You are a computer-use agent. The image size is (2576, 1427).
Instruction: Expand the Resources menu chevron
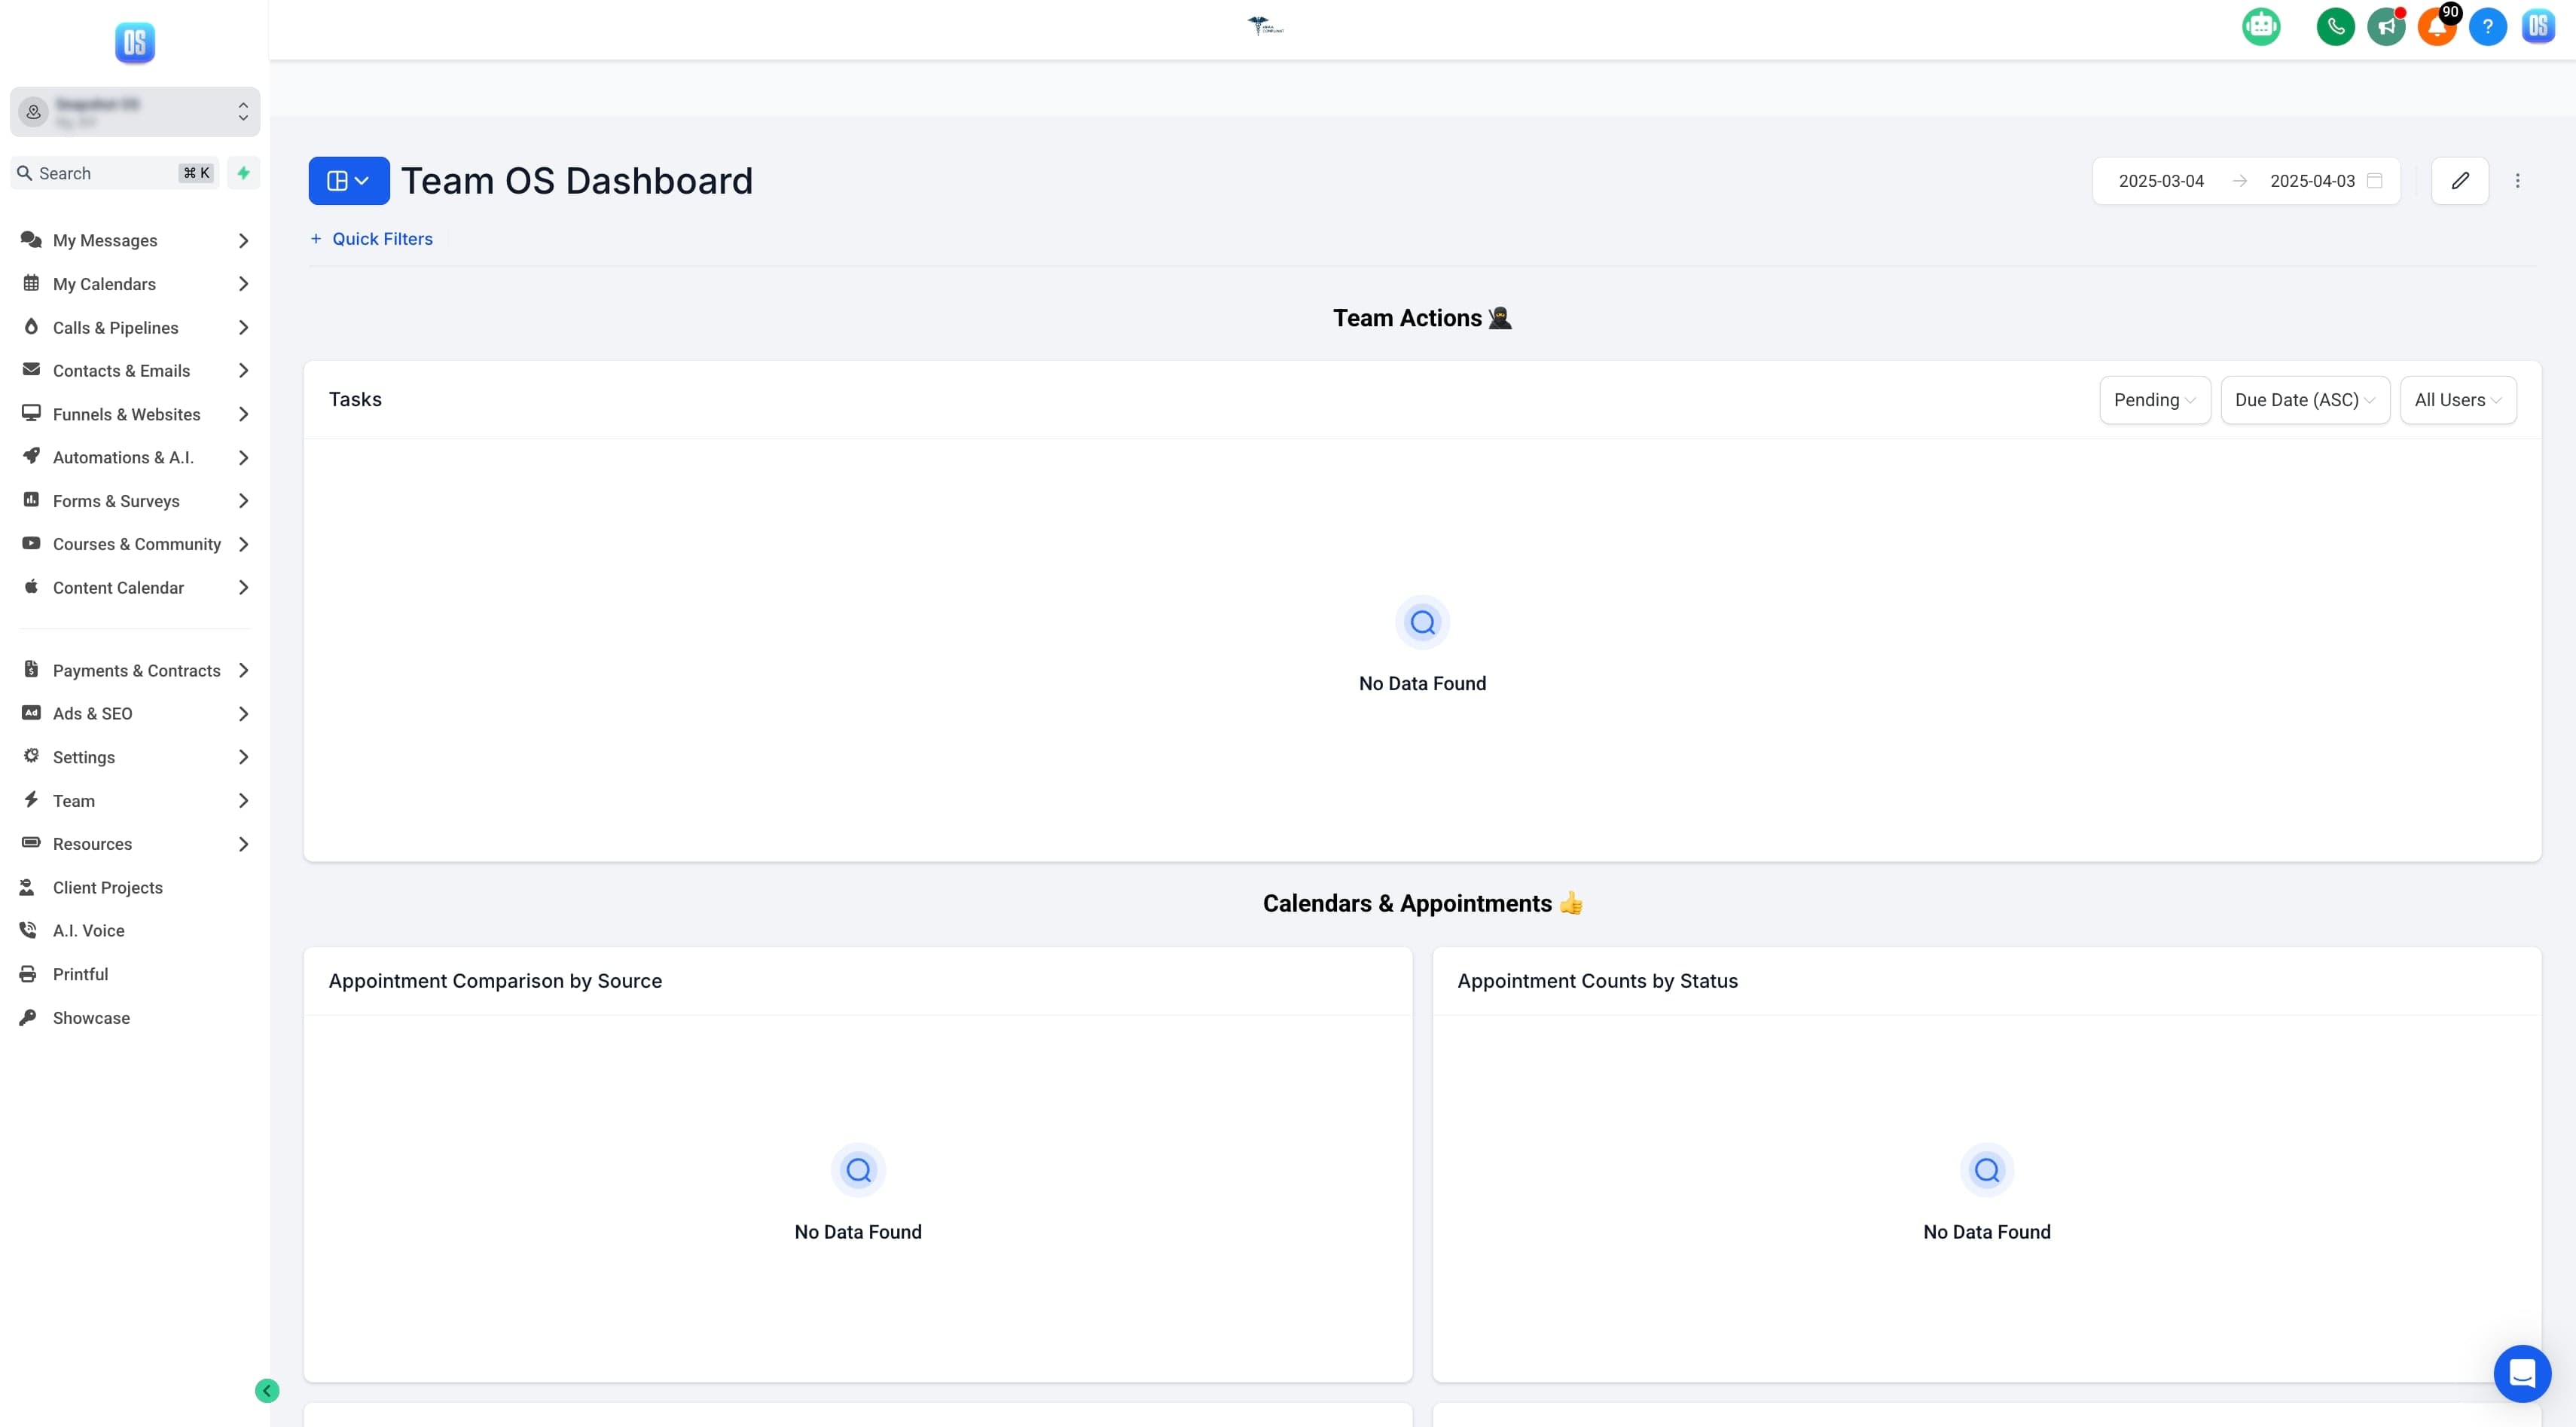[243, 844]
